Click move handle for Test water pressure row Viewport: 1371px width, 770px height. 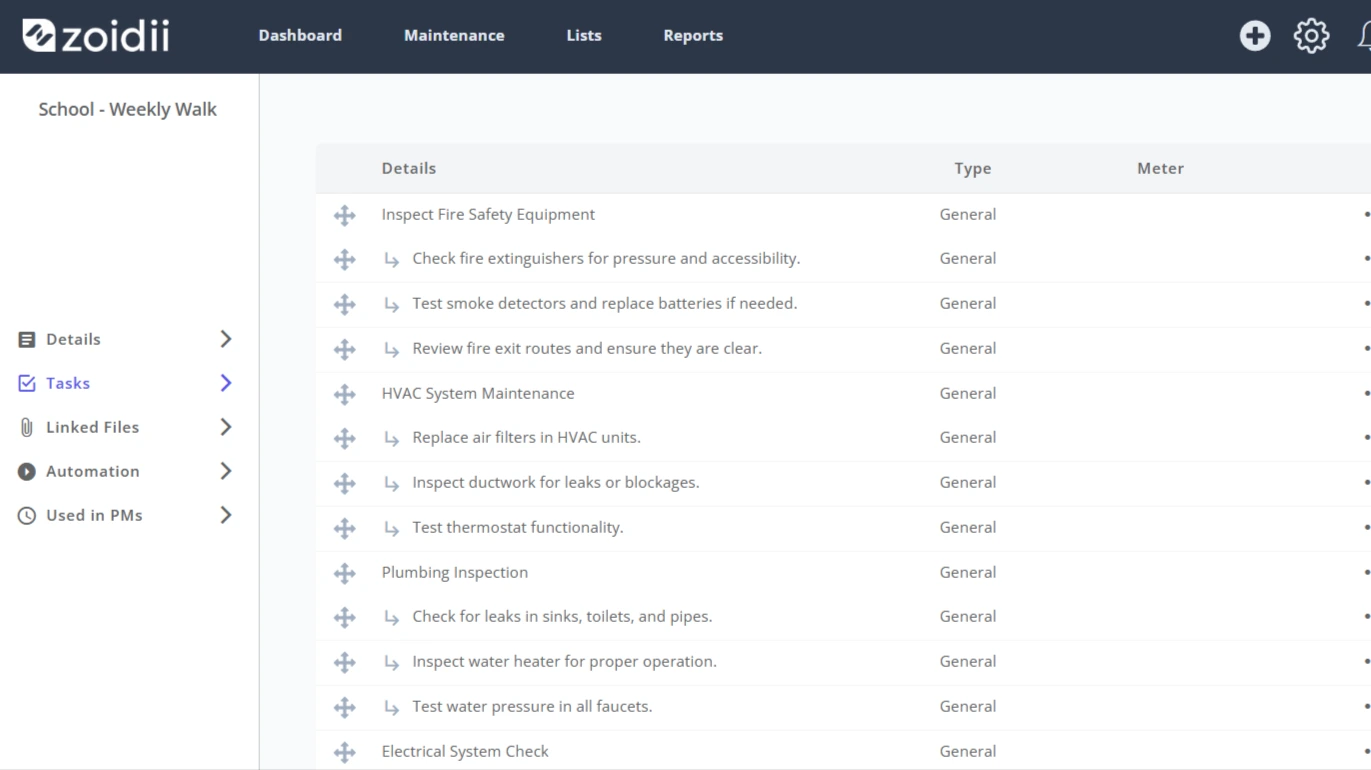pos(345,707)
